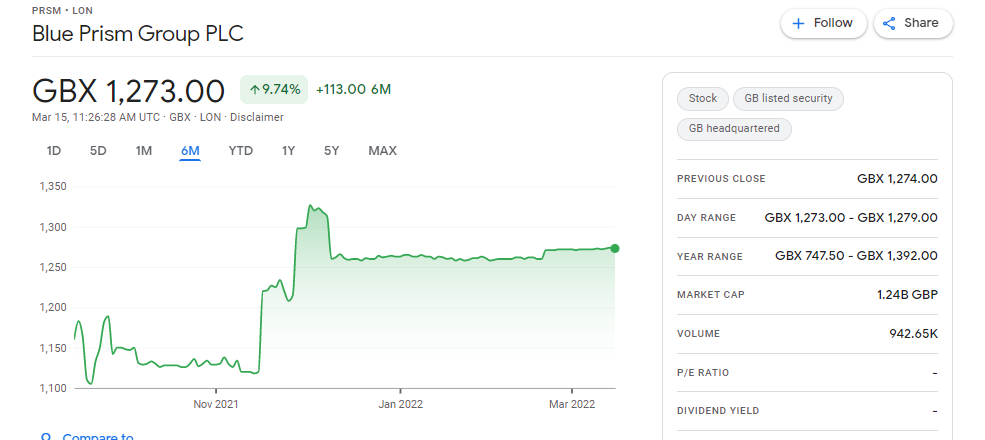The width and height of the screenshot is (985, 440).
Task: Click the Mar 2022 axis label
Action: click(572, 404)
